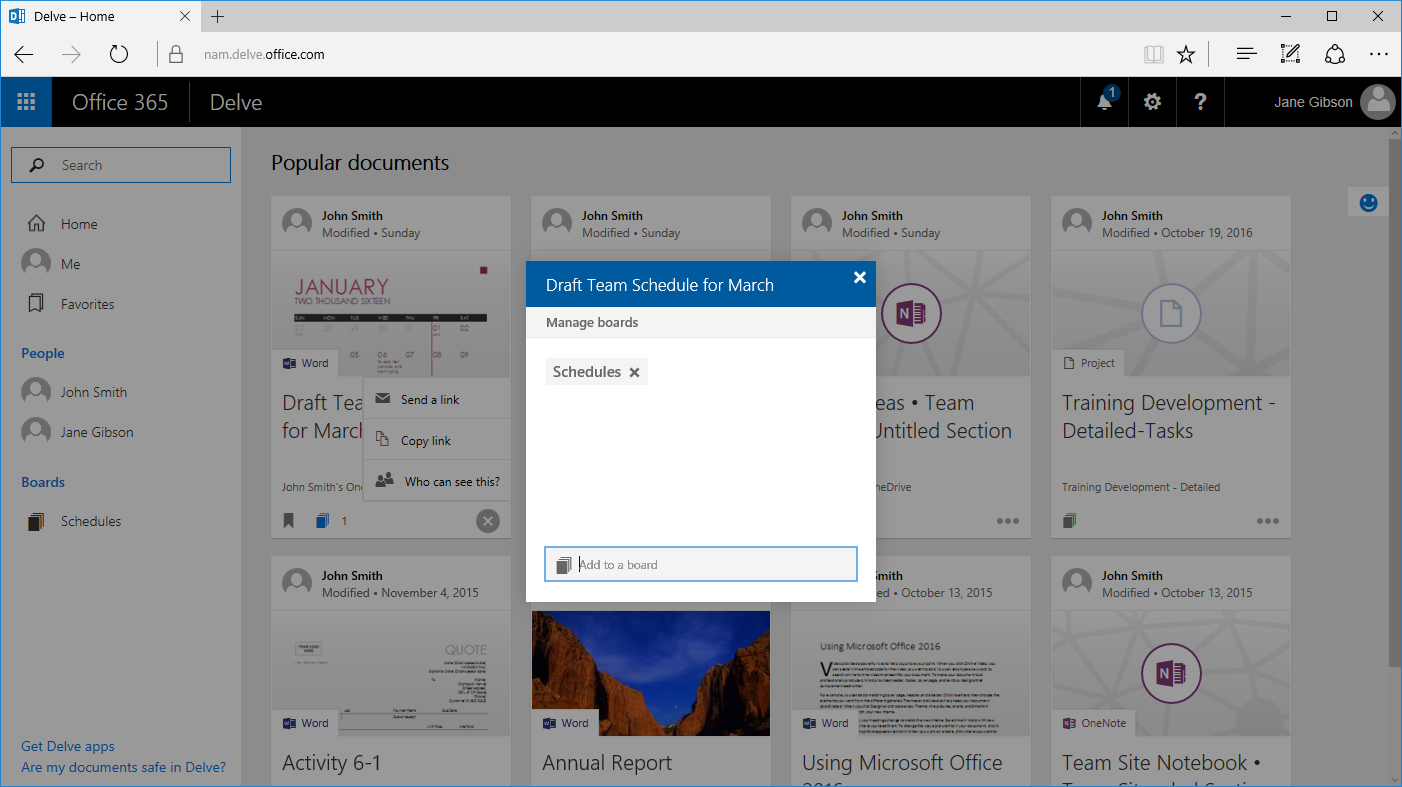This screenshot has width=1402, height=787.
Task: Click the browser Share icon
Action: pyautogui.click(x=1335, y=54)
